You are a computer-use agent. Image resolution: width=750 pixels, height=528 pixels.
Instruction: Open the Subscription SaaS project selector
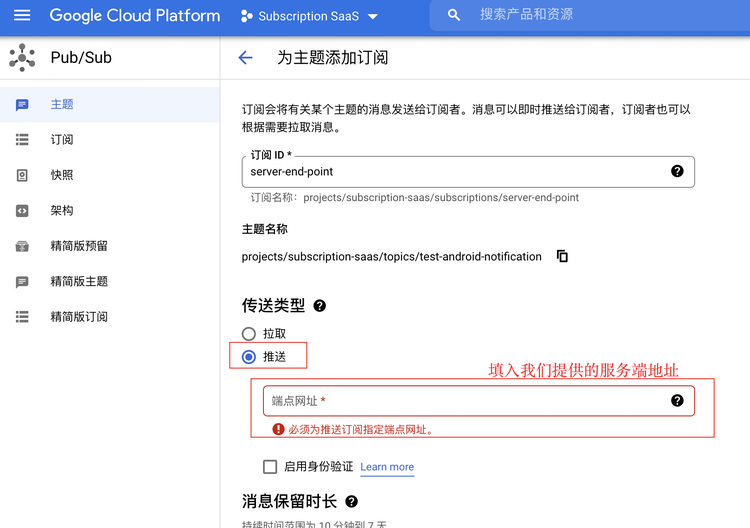309,16
